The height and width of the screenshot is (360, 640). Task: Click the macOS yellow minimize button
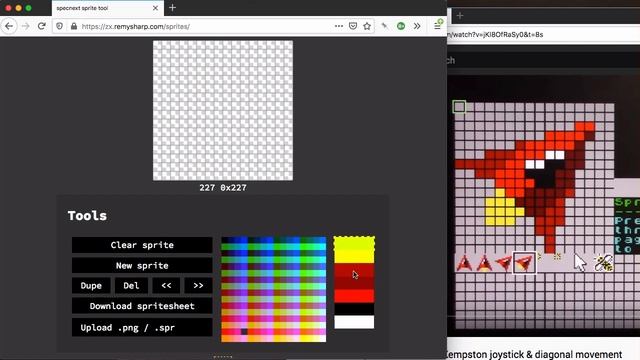[x=19, y=8]
